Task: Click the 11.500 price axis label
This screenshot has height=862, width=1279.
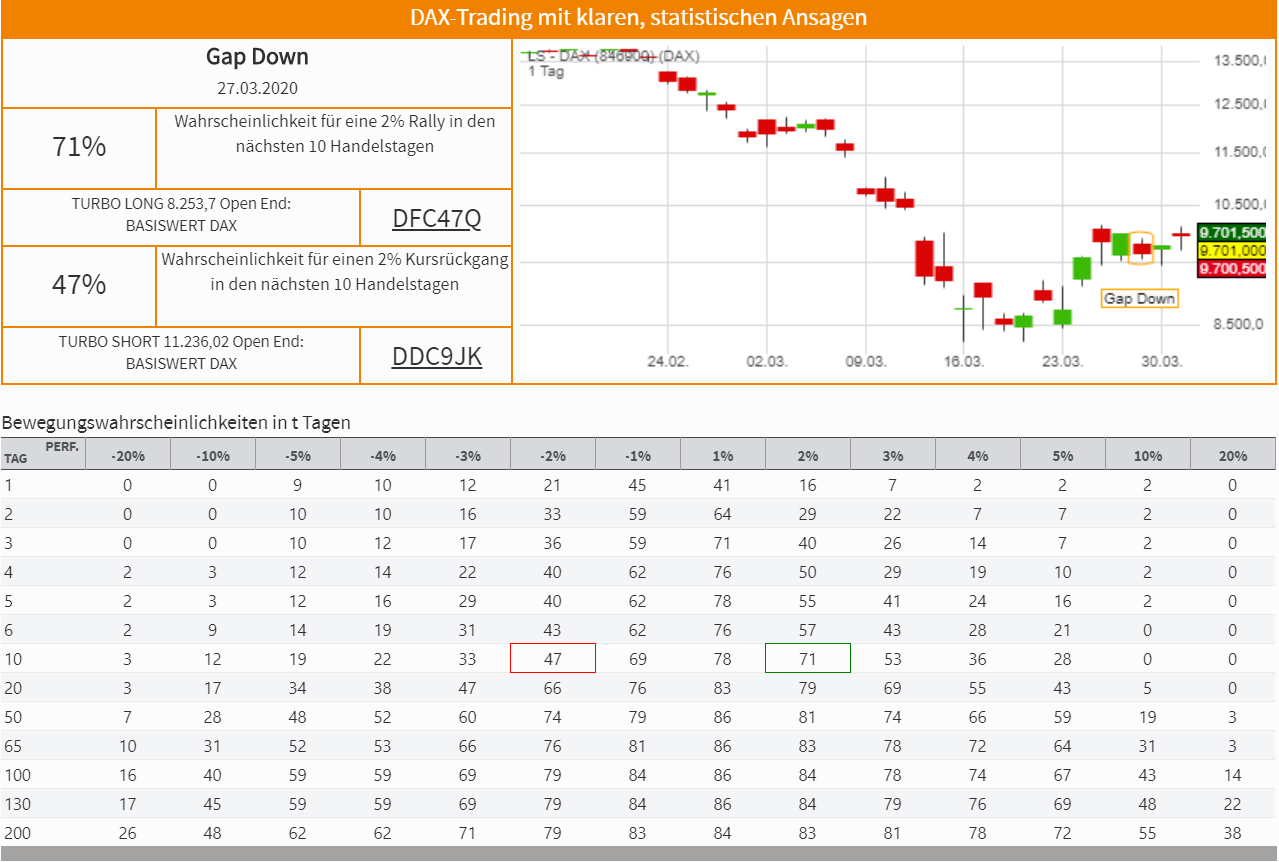Action: 1240,152
